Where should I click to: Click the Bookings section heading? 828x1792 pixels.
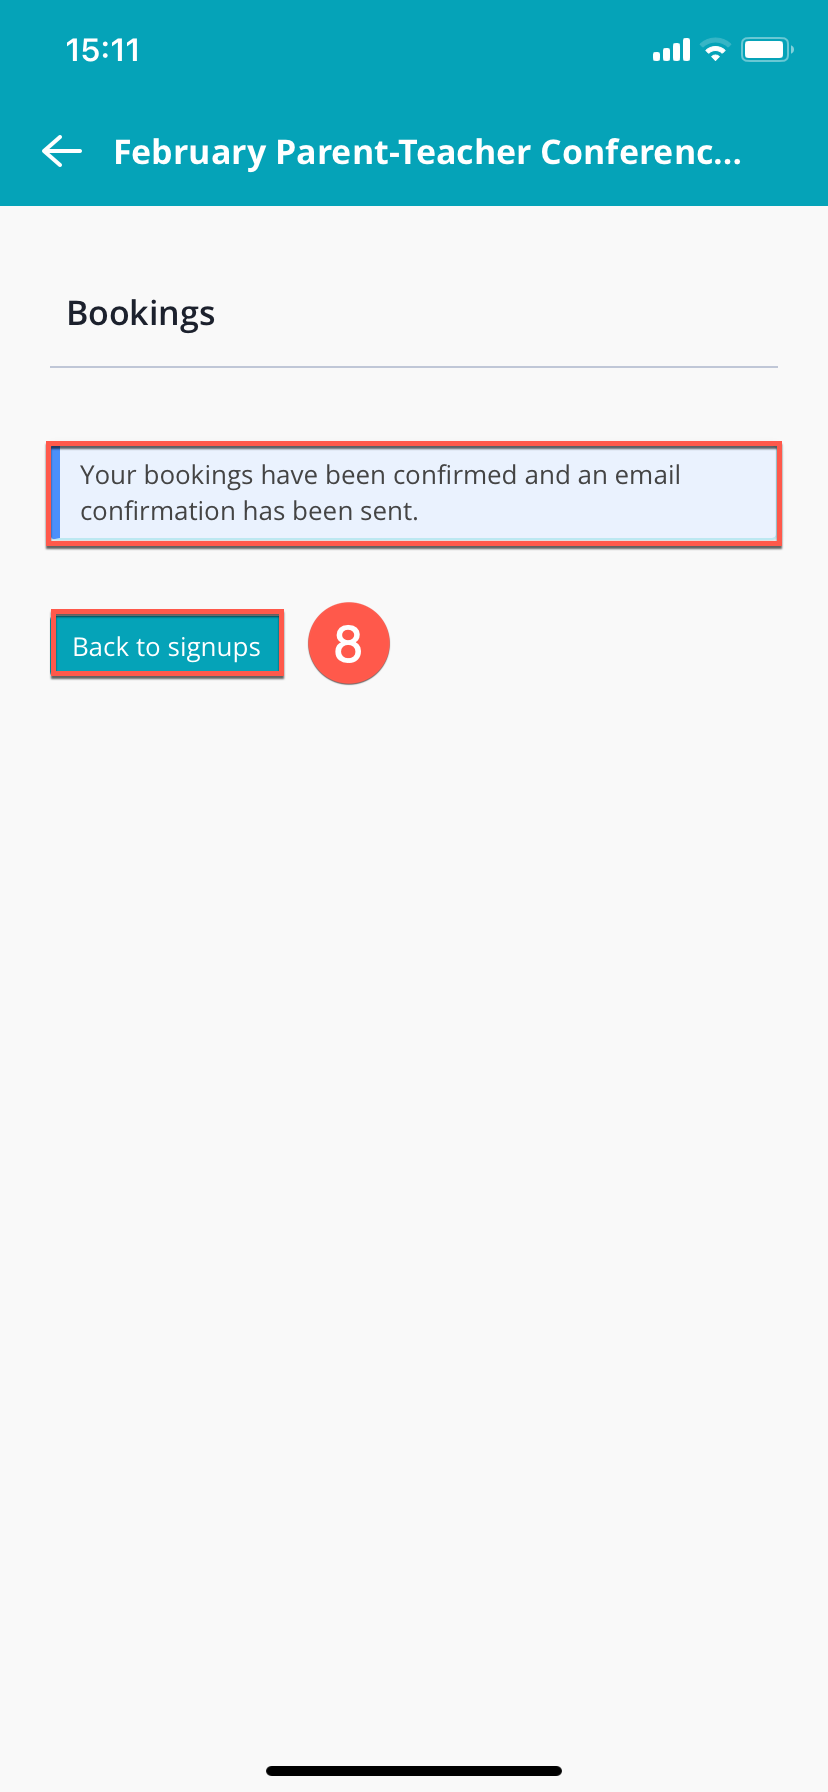(141, 314)
